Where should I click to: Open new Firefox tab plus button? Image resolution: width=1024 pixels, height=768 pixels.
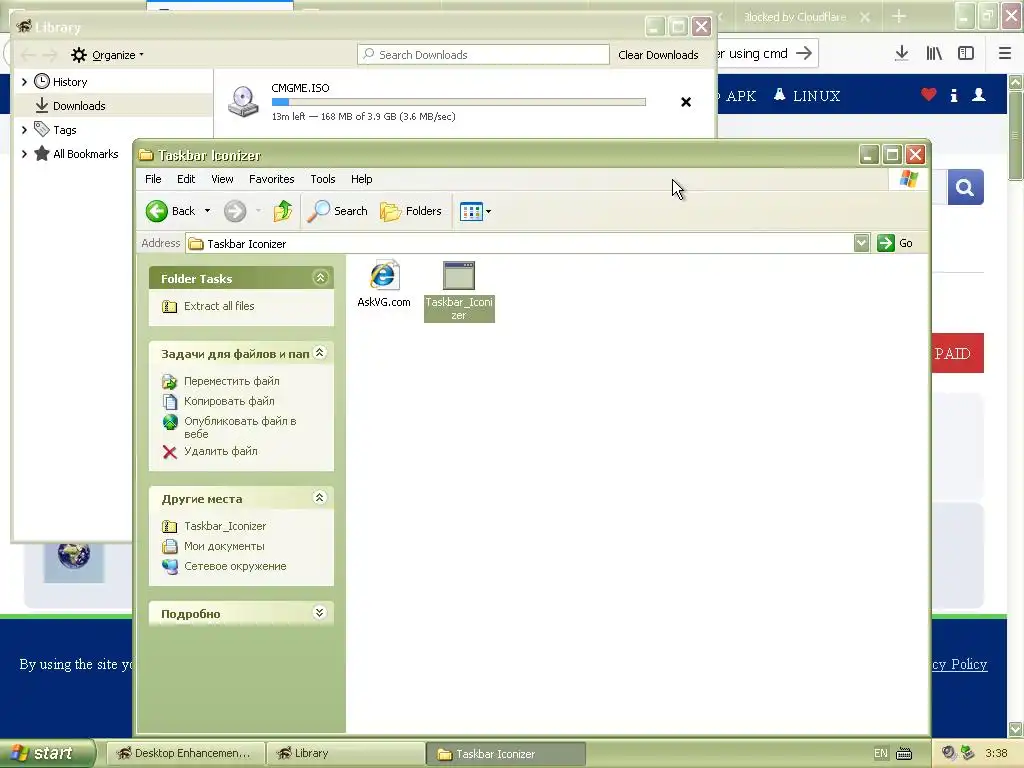(899, 16)
